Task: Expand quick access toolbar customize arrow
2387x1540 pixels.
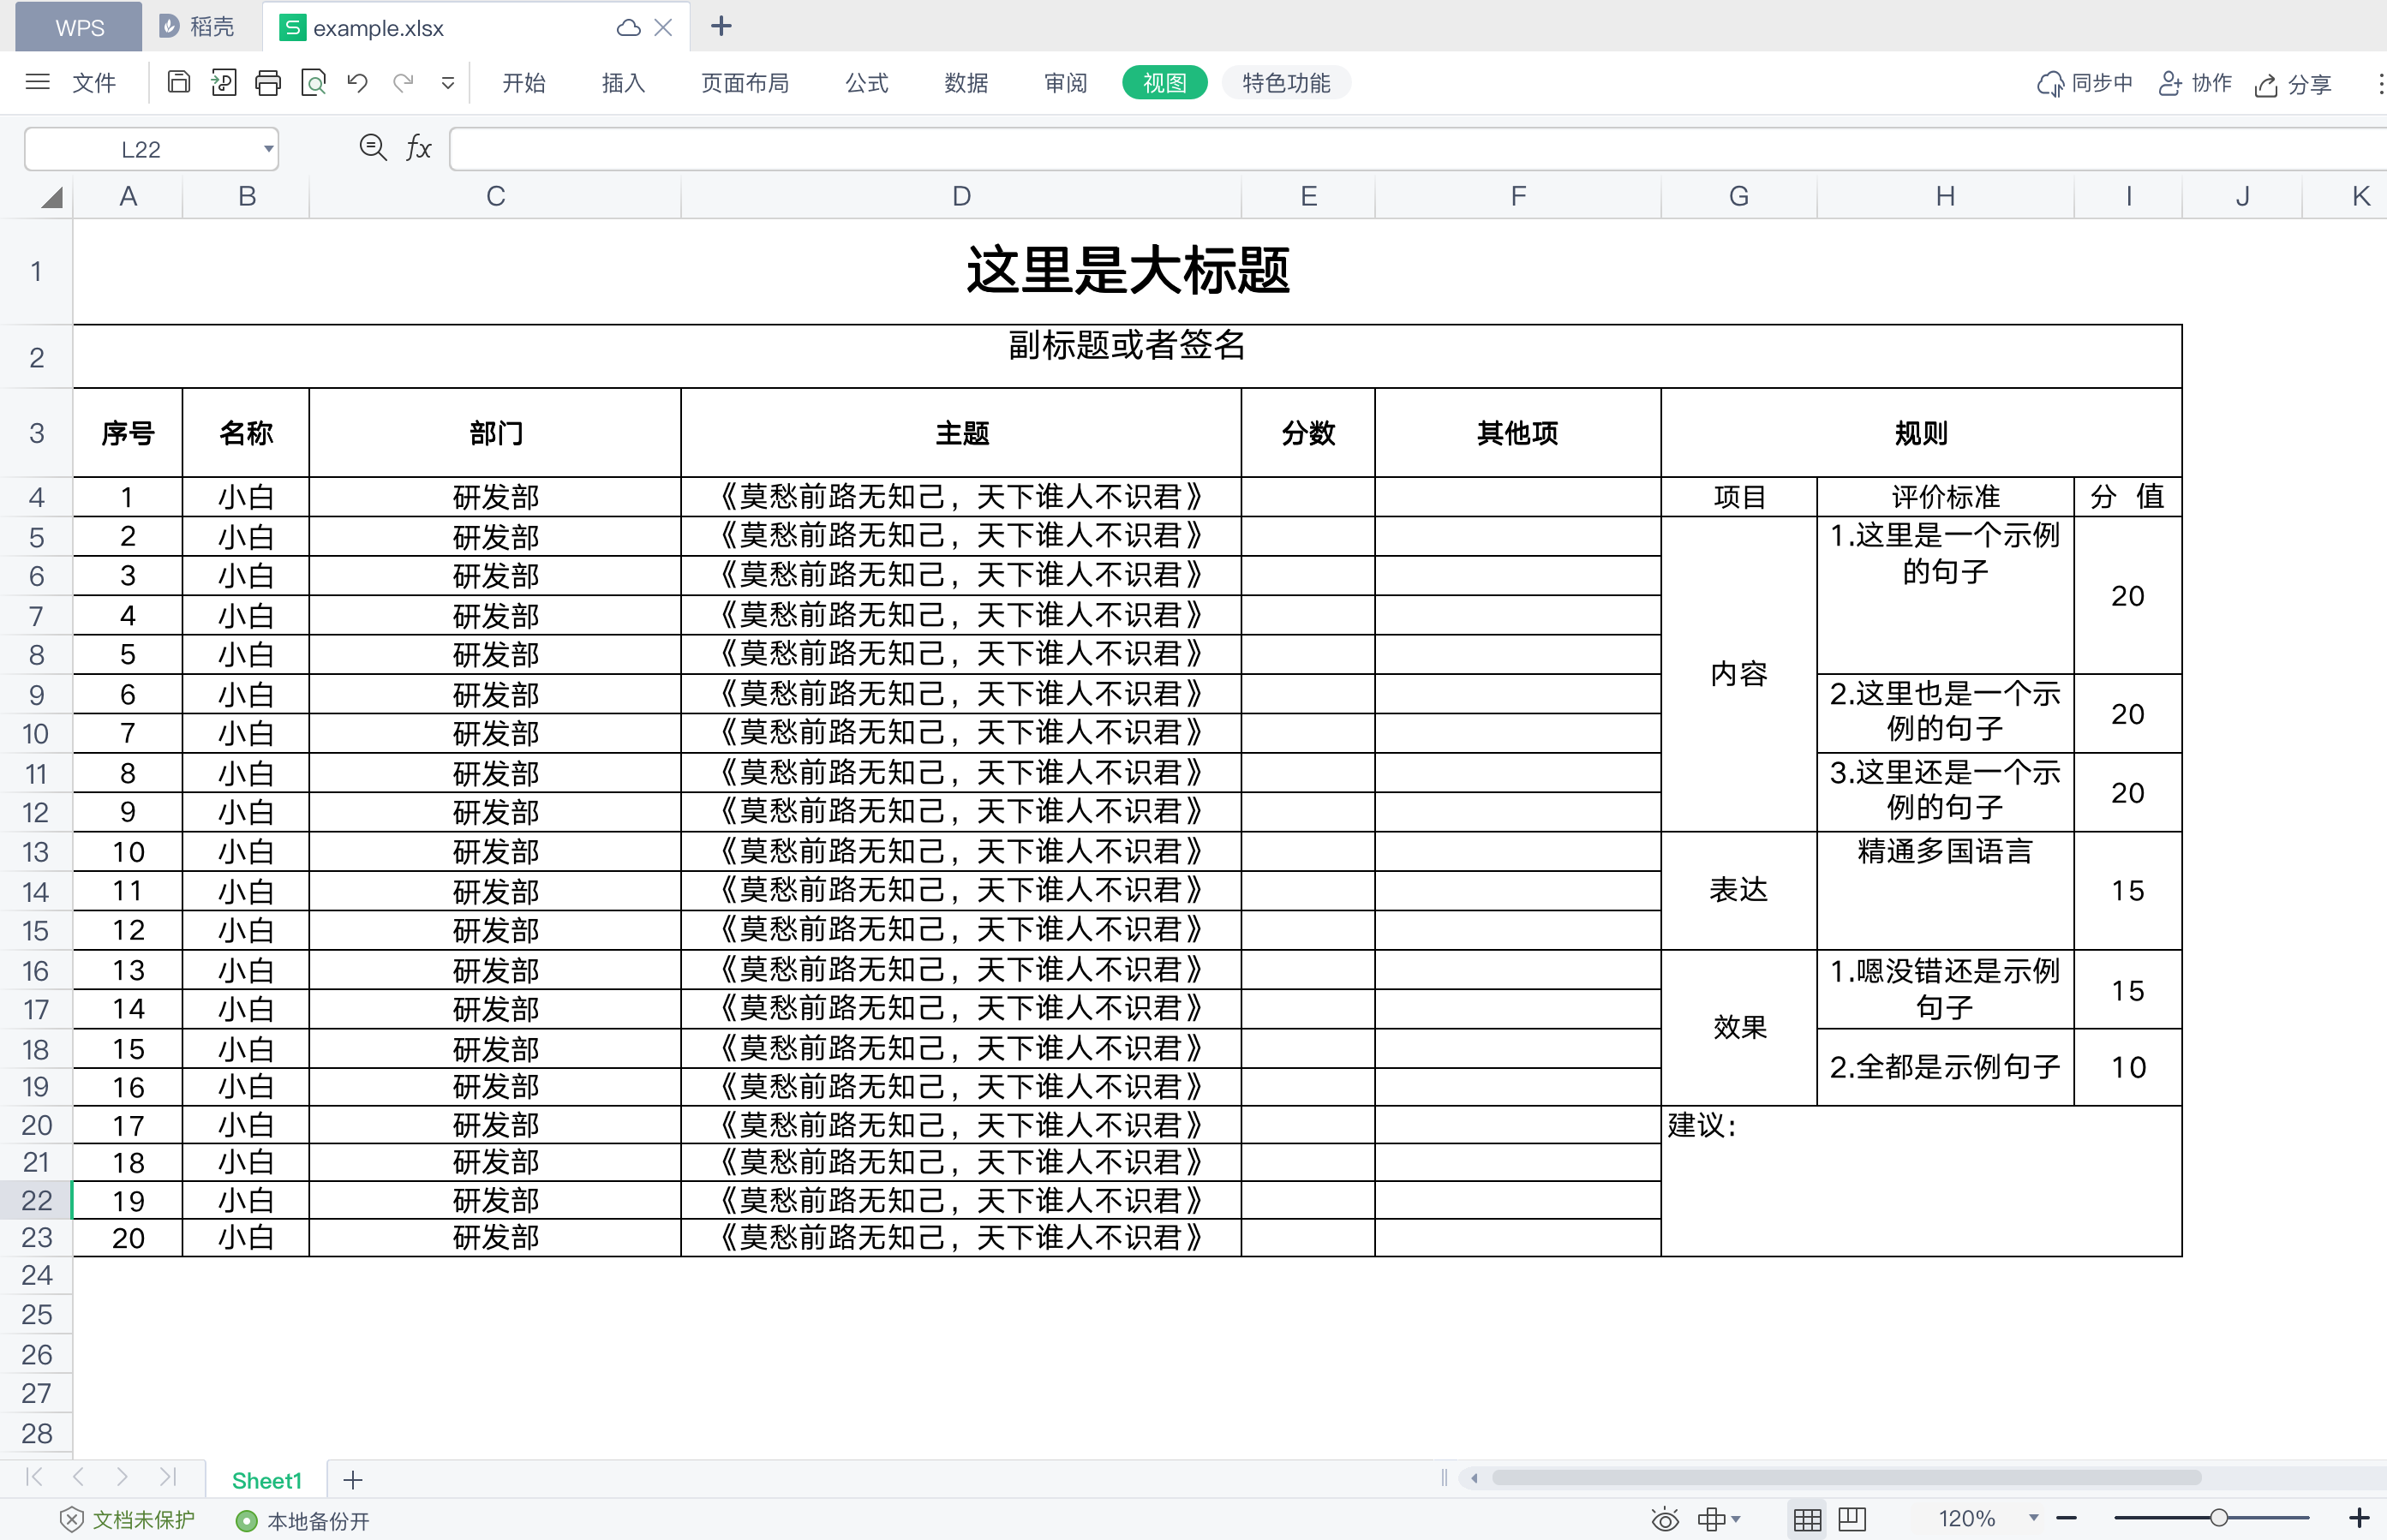Action: 448,84
